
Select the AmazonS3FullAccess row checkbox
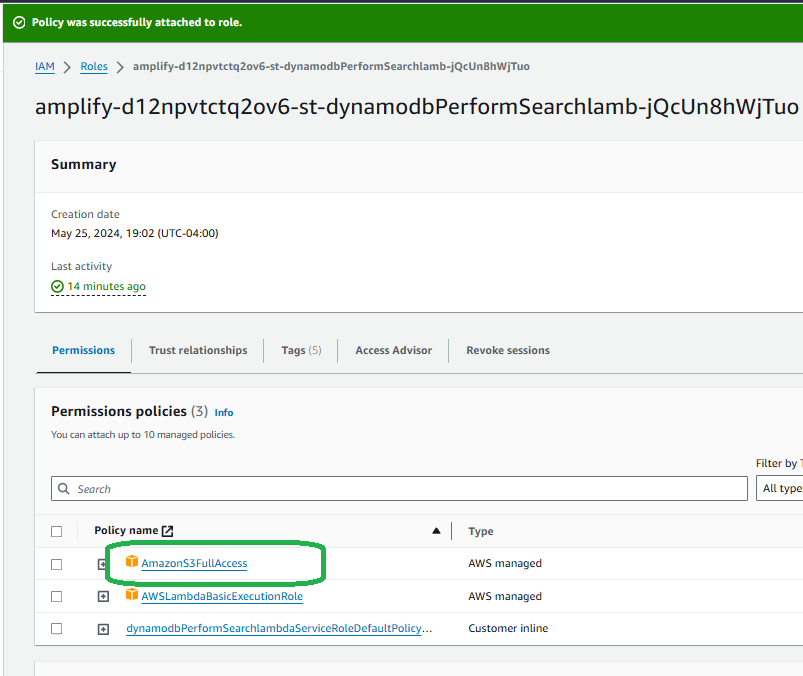tap(57, 564)
